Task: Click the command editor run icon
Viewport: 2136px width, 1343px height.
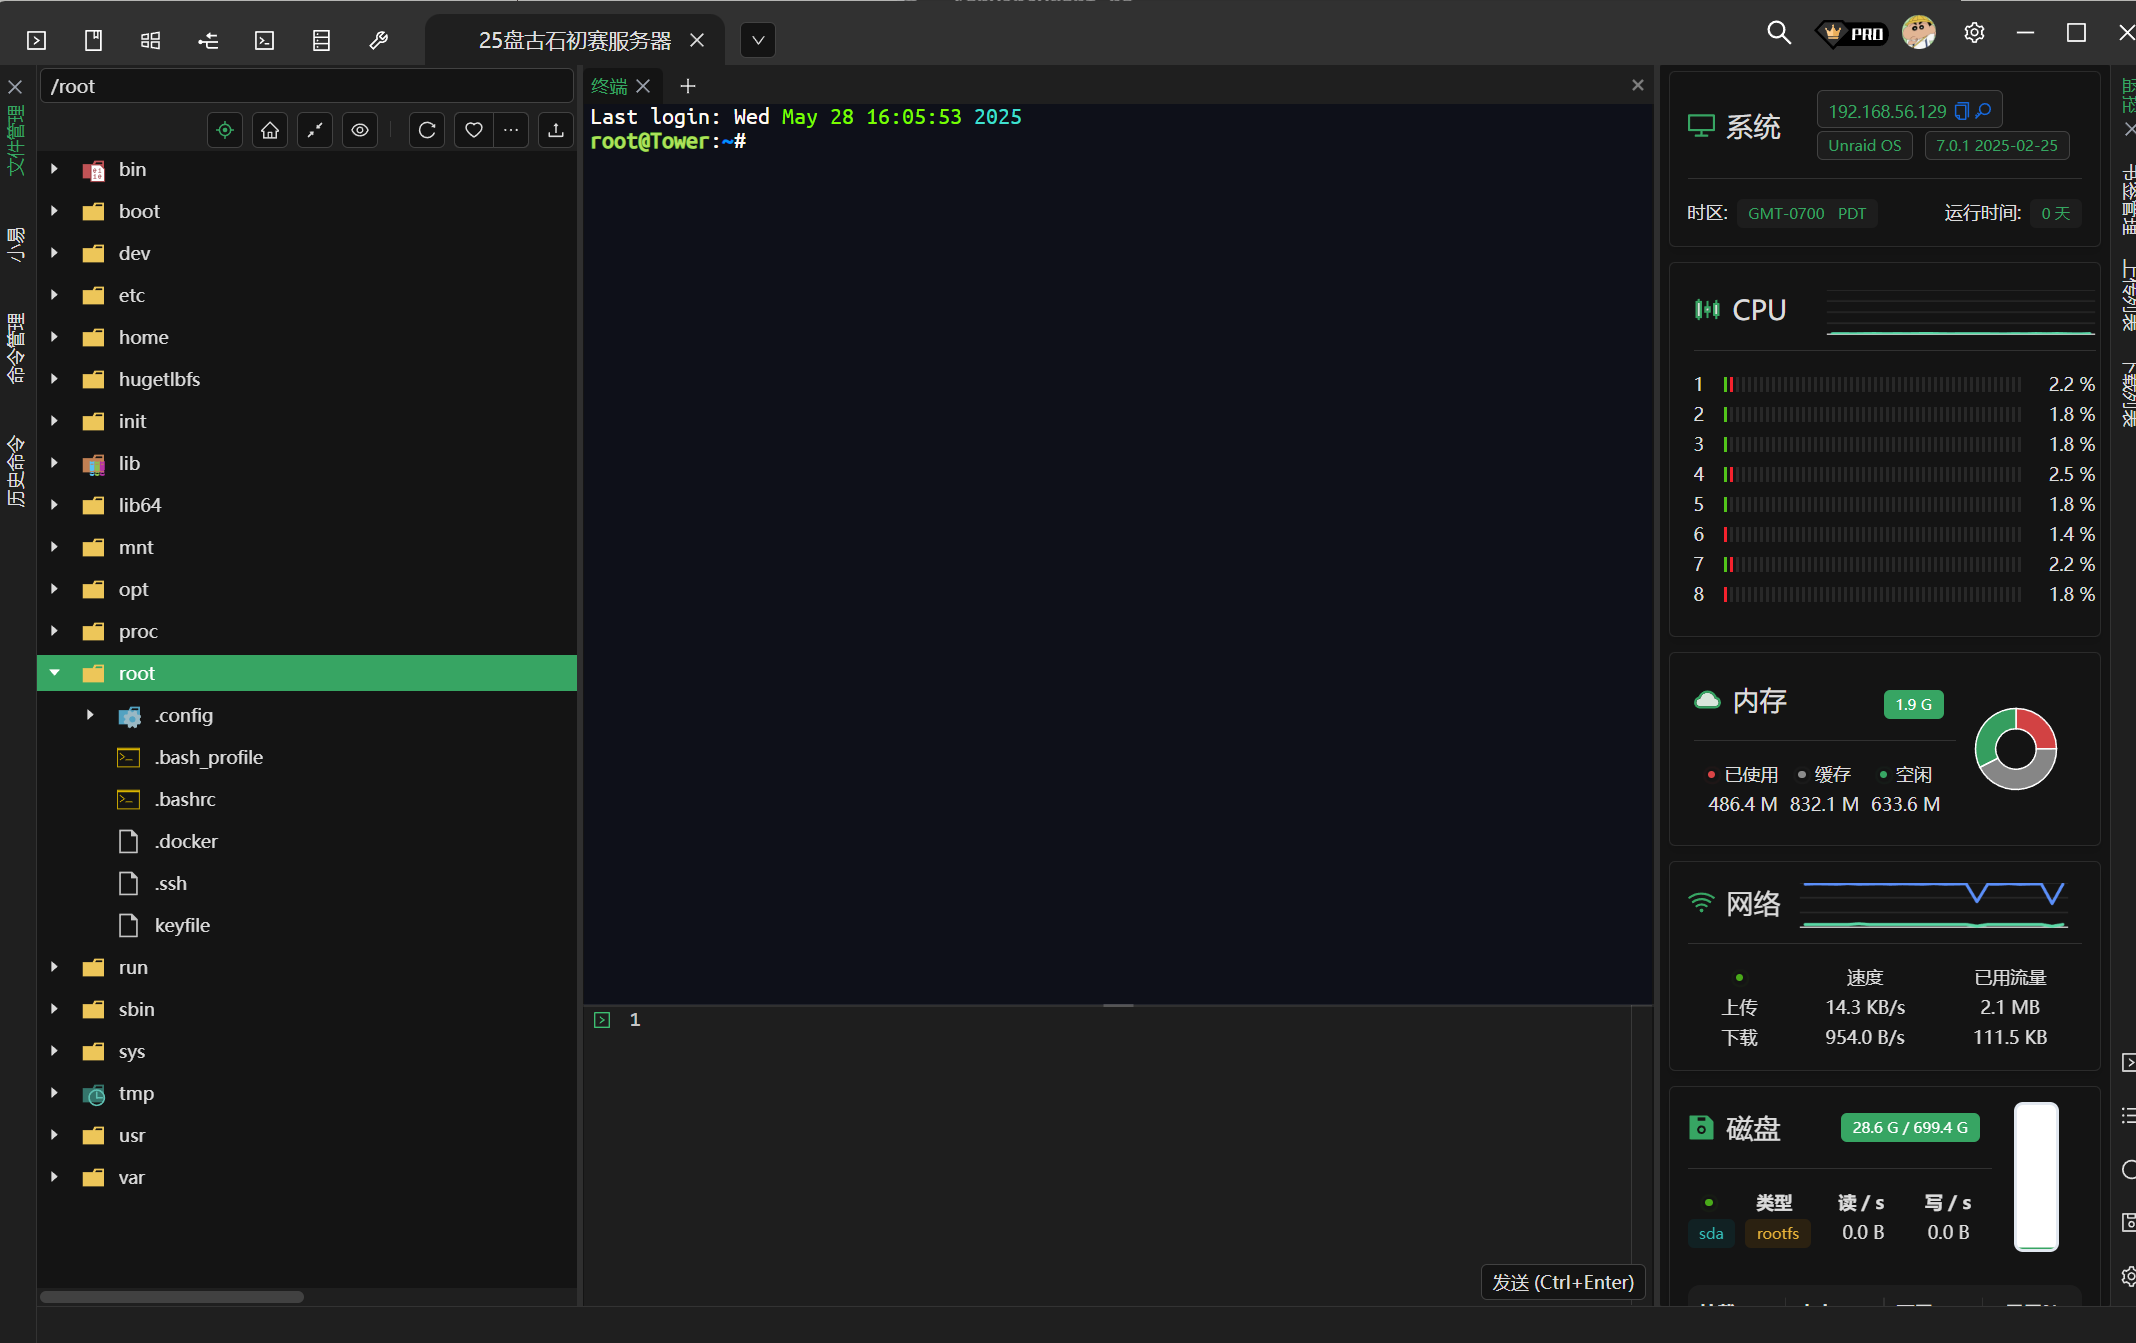Action: coord(602,1020)
